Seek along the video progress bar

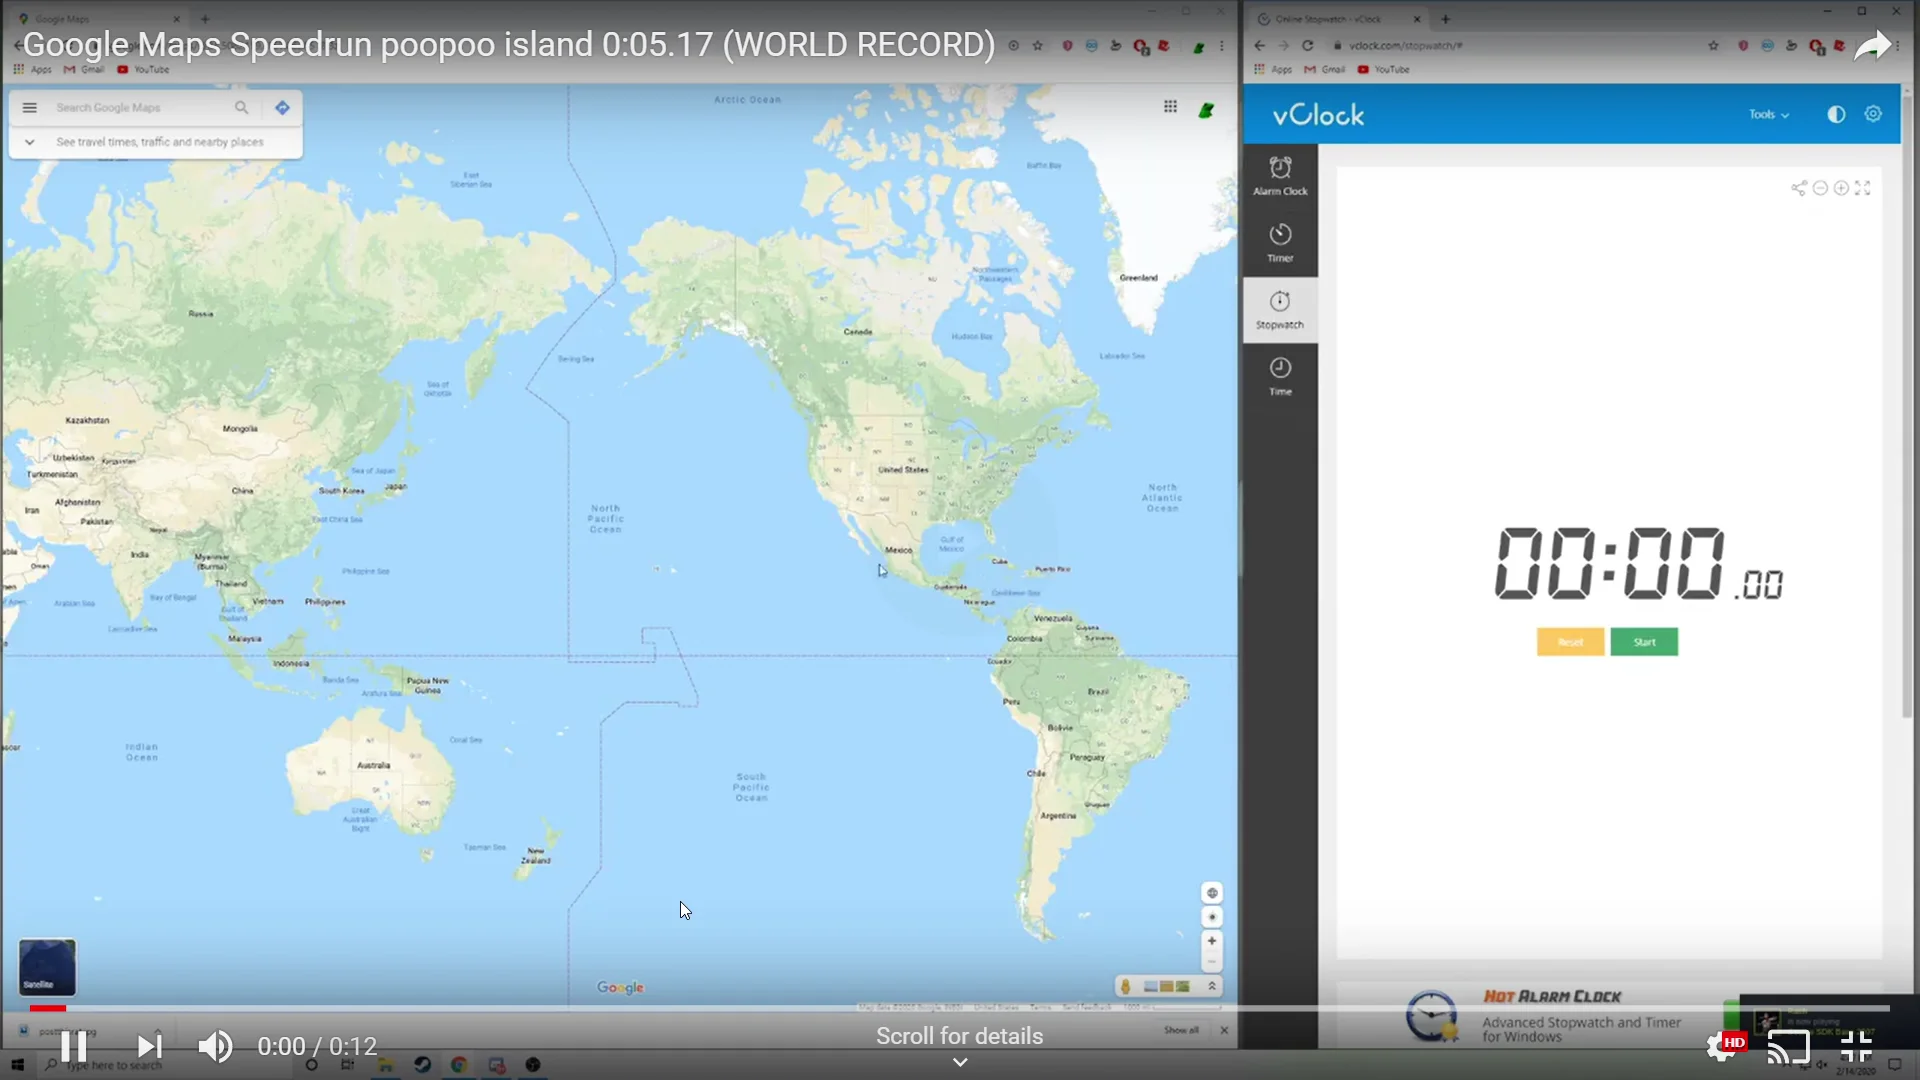960,1008
